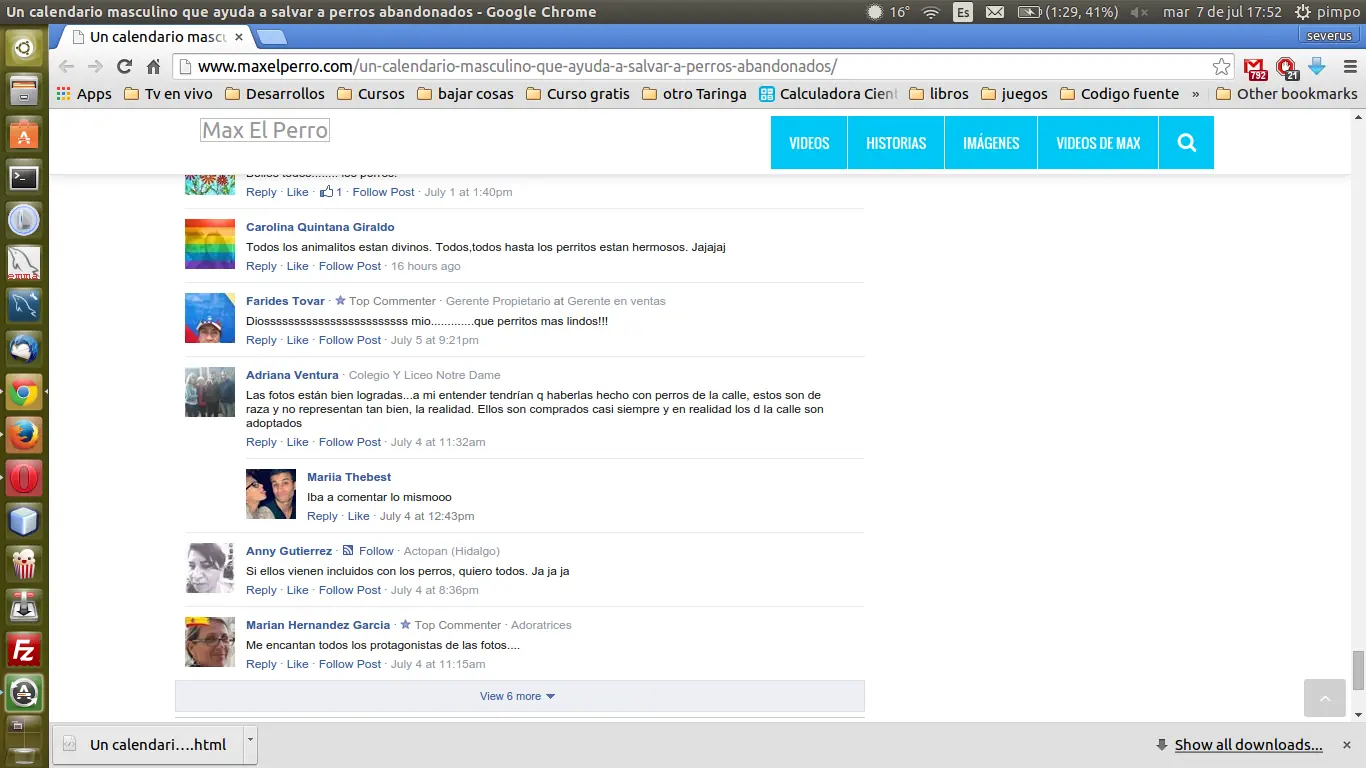Open the Desarrollos bookmark folder

(x=275, y=94)
